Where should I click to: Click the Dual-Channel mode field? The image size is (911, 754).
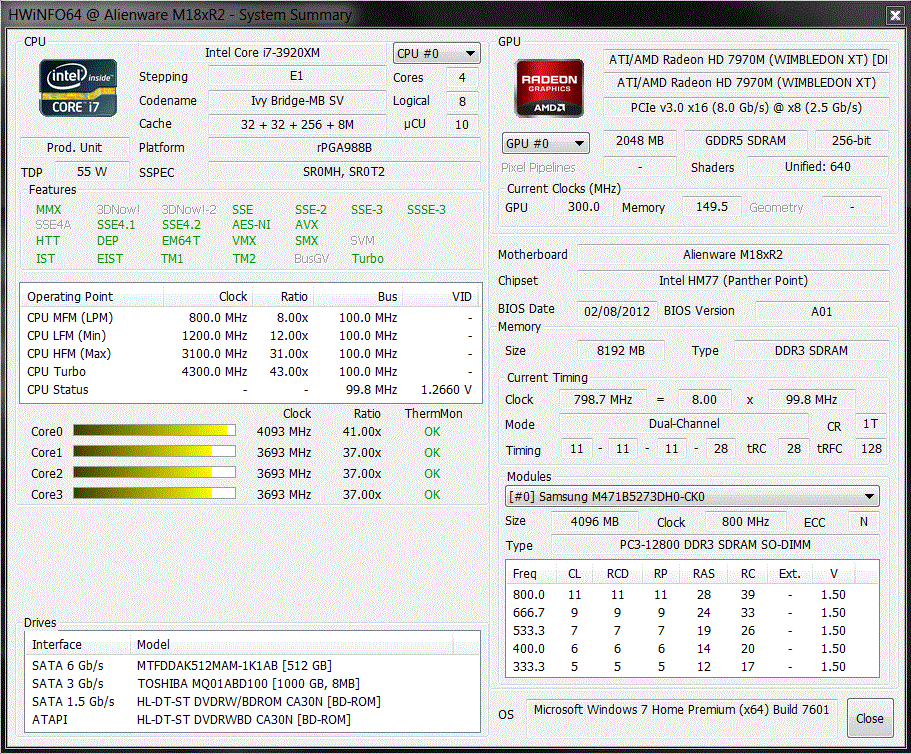684,423
